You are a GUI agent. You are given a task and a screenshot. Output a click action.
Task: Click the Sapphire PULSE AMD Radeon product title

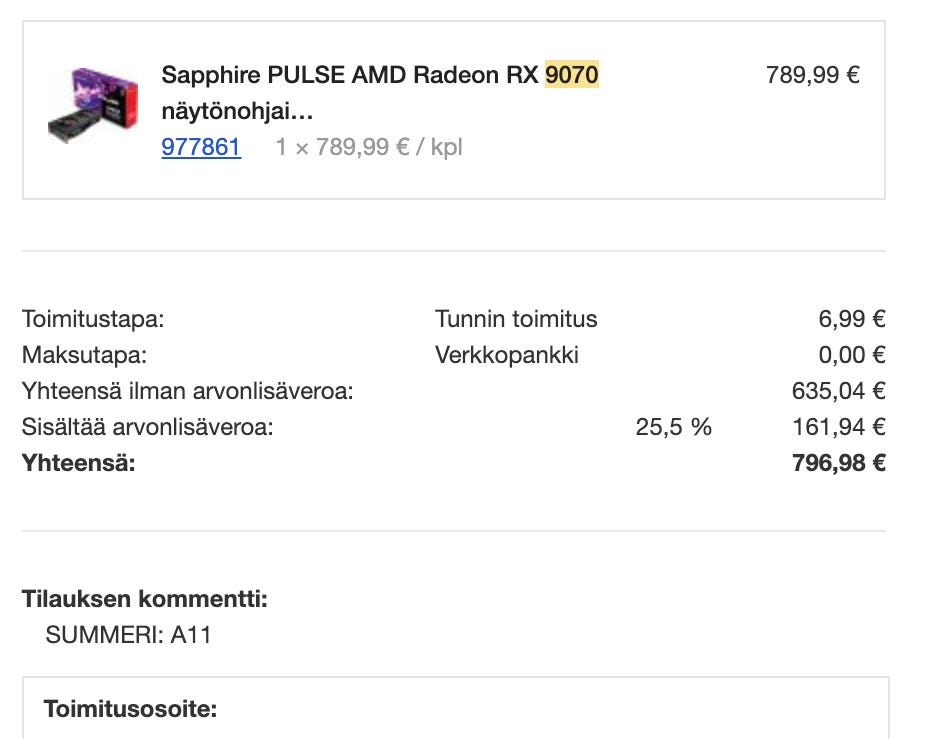(x=350, y=75)
